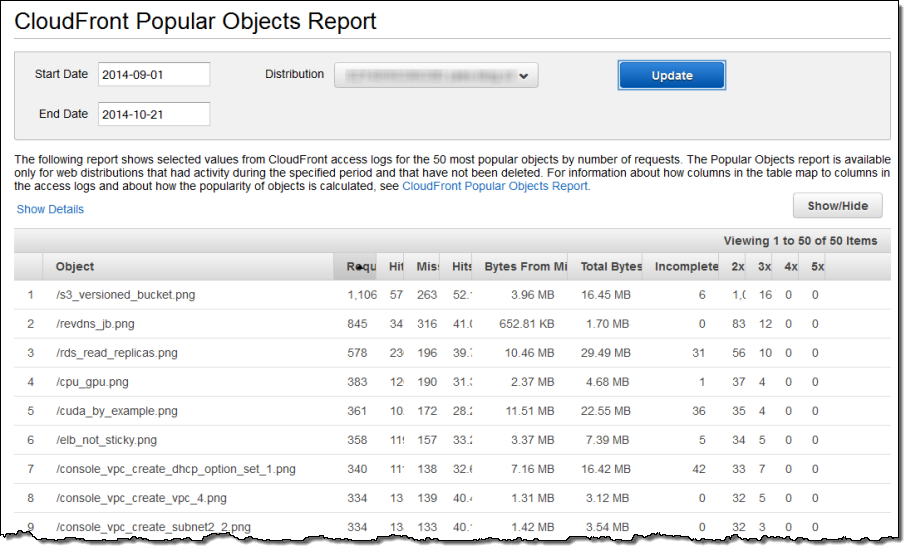This screenshot has height=551, width=910.
Task: Select the /rds_read_replicas.png object
Action: 116,353
